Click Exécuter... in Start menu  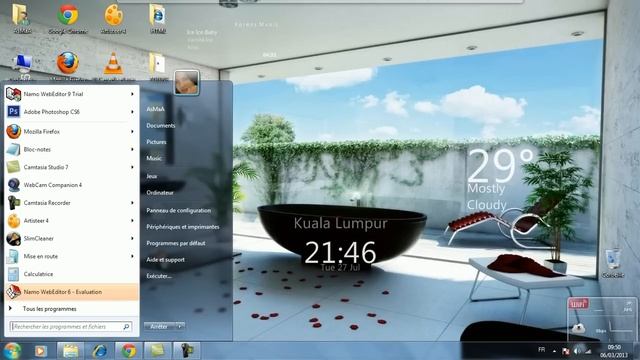click(x=159, y=276)
